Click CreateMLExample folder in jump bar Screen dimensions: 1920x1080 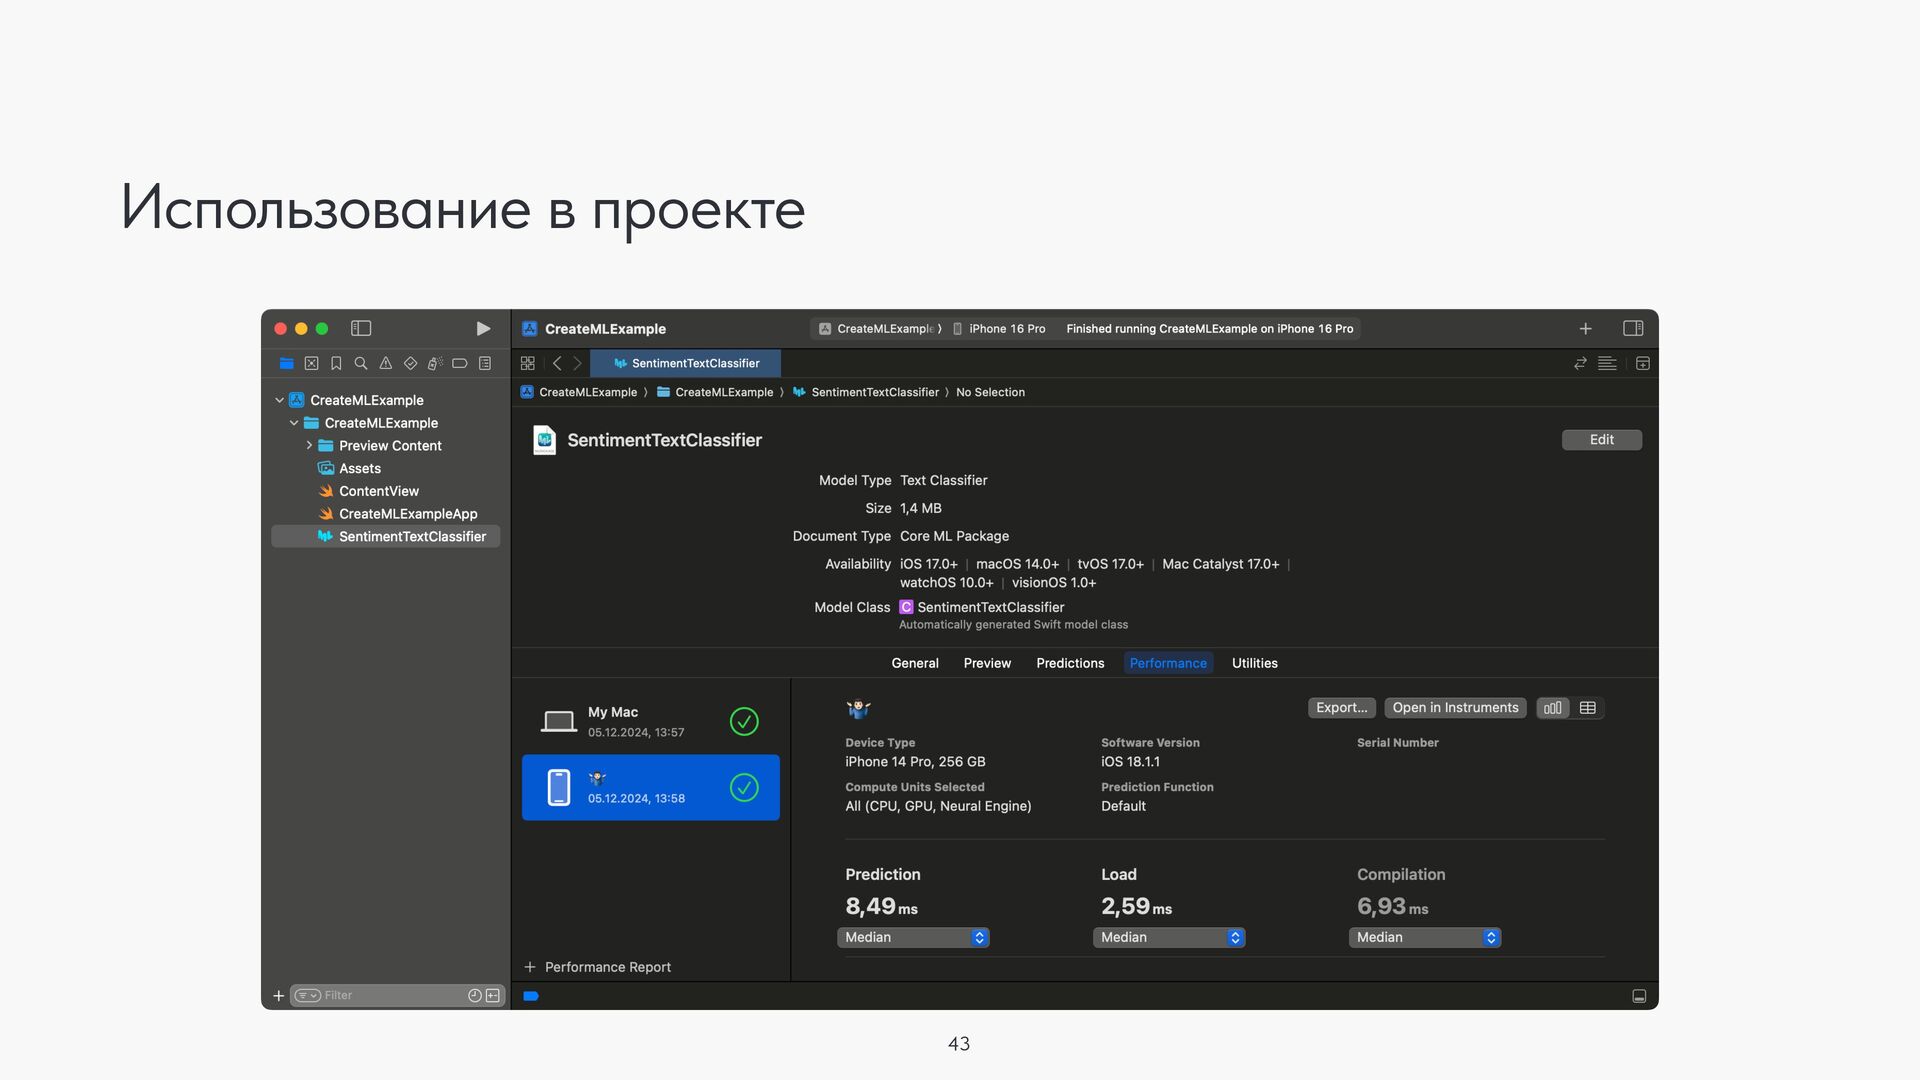pos(715,392)
